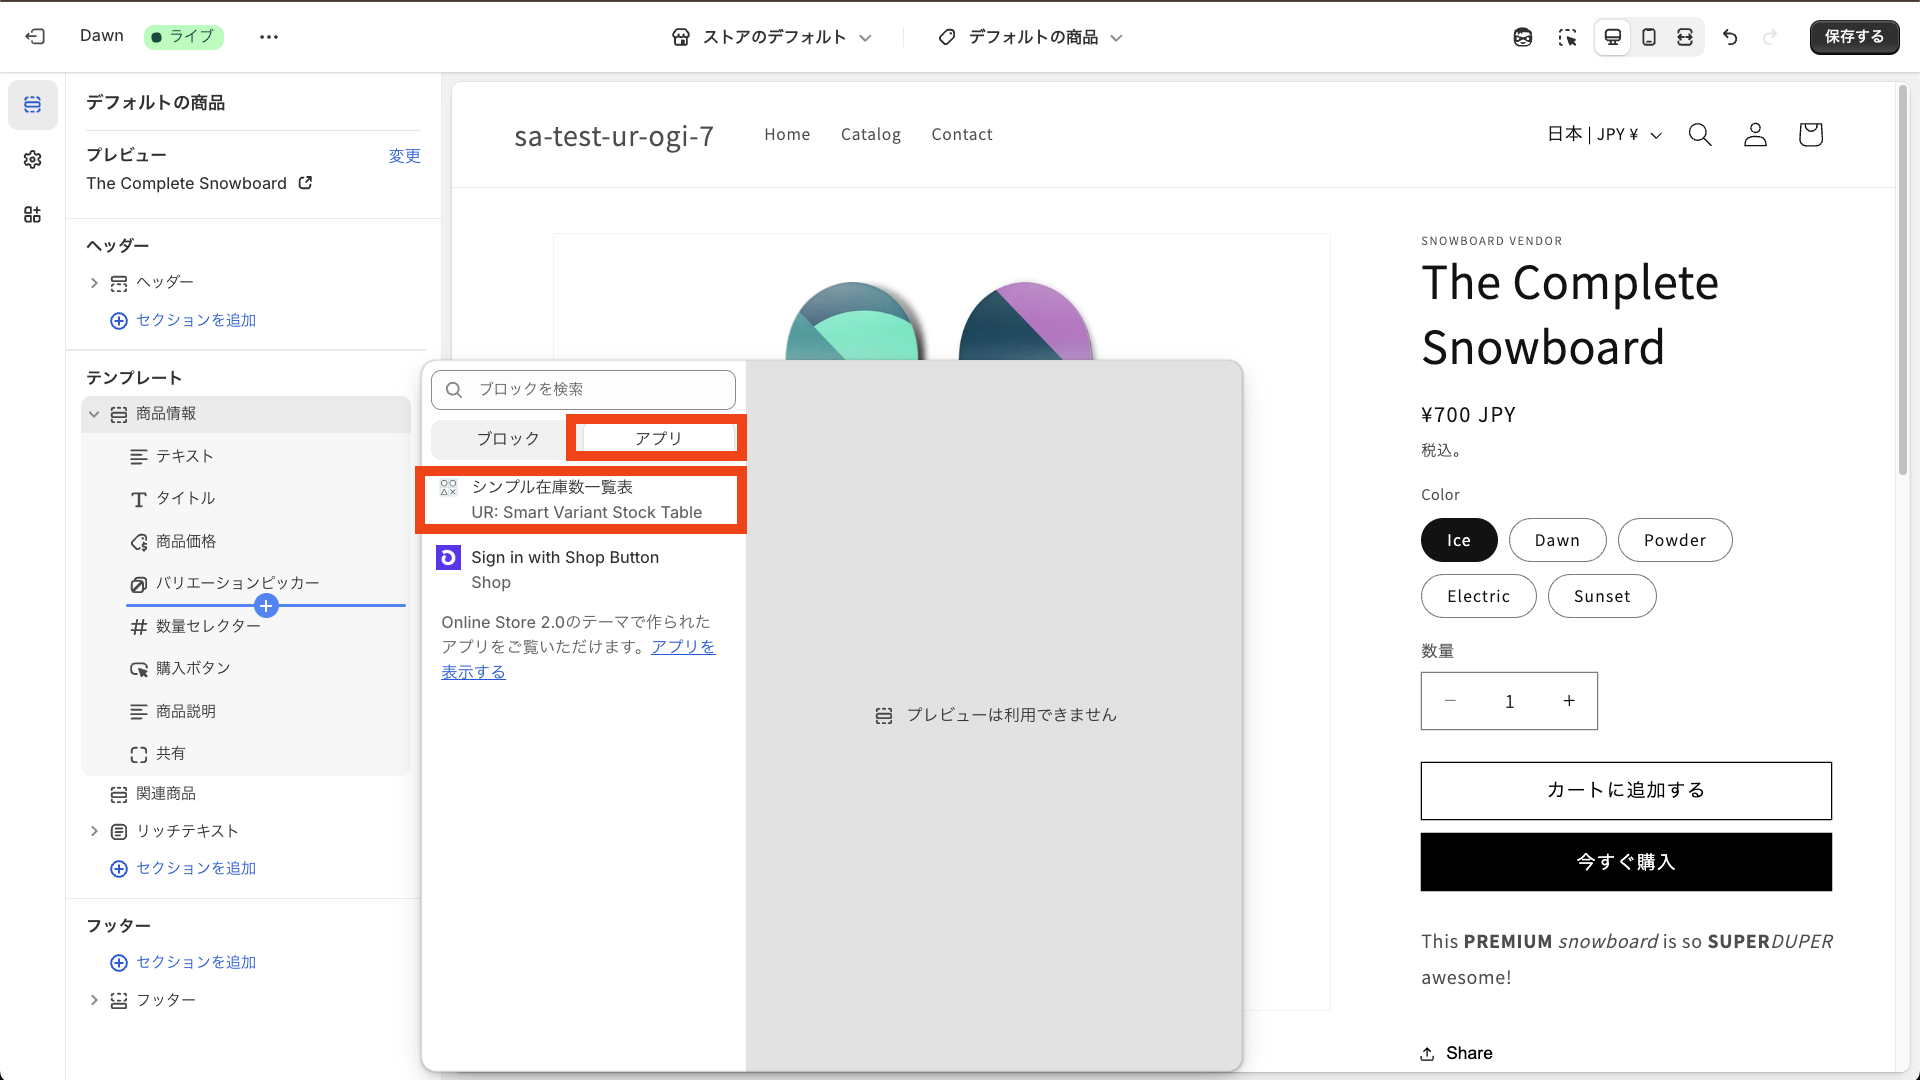The height and width of the screenshot is (1080, 1920).
Task: Collapse the 商品情報 section
Action: tap(95, 413)
